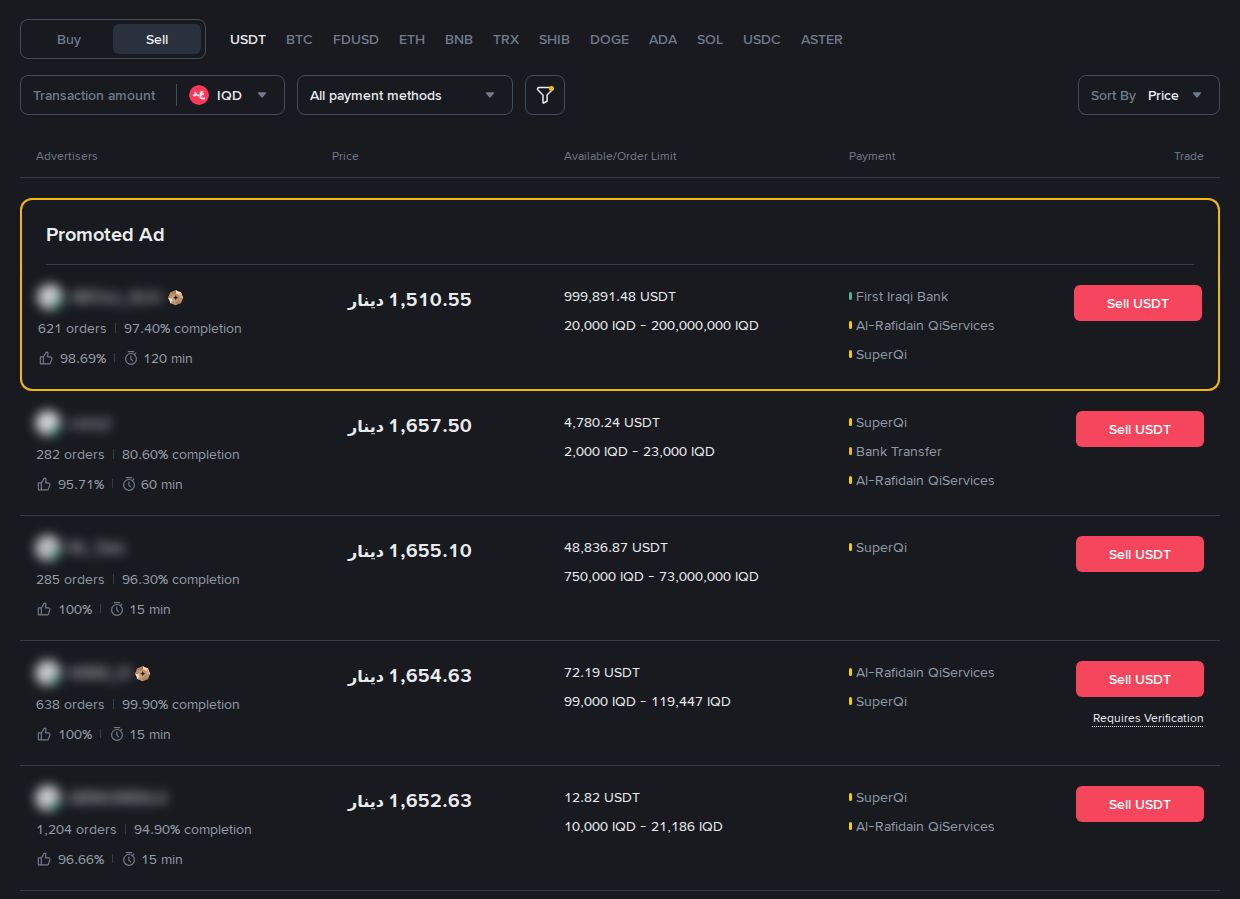
Task: Click the First Iraqi Bank payment label
Action: click(x=902, y=296)
